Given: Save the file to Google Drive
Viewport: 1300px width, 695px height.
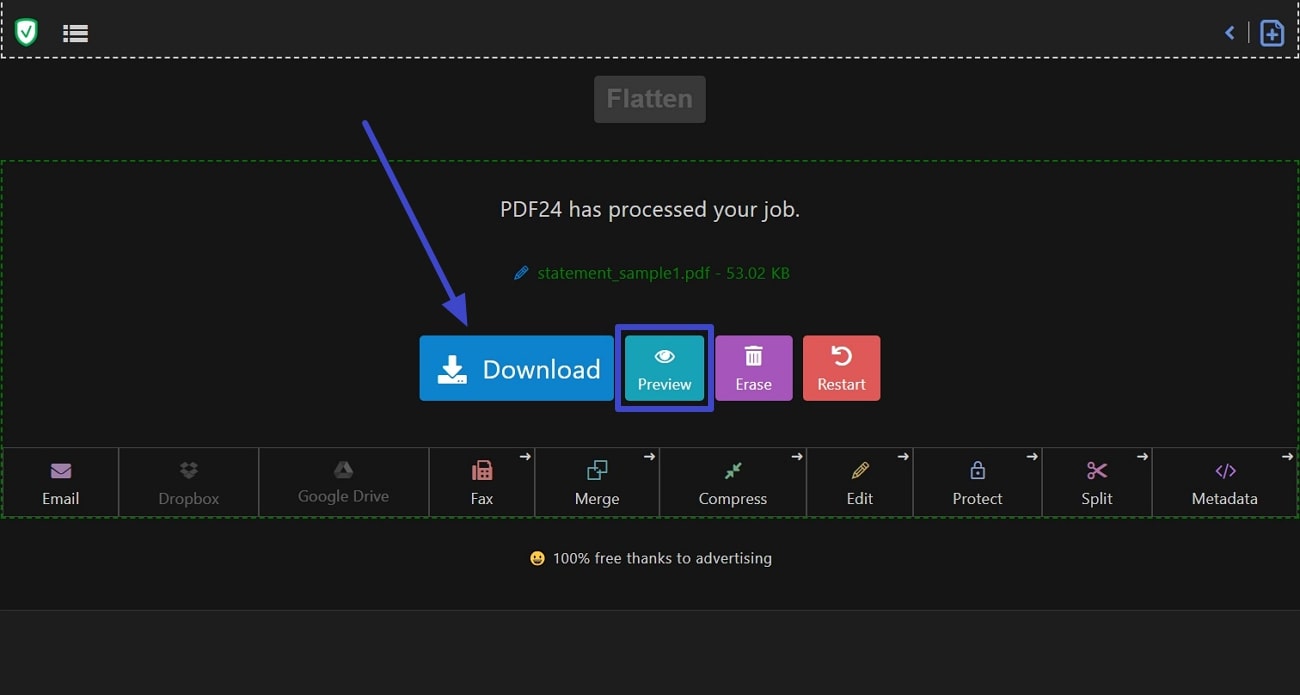Looking at the screenshot, I should coord(343,483).
